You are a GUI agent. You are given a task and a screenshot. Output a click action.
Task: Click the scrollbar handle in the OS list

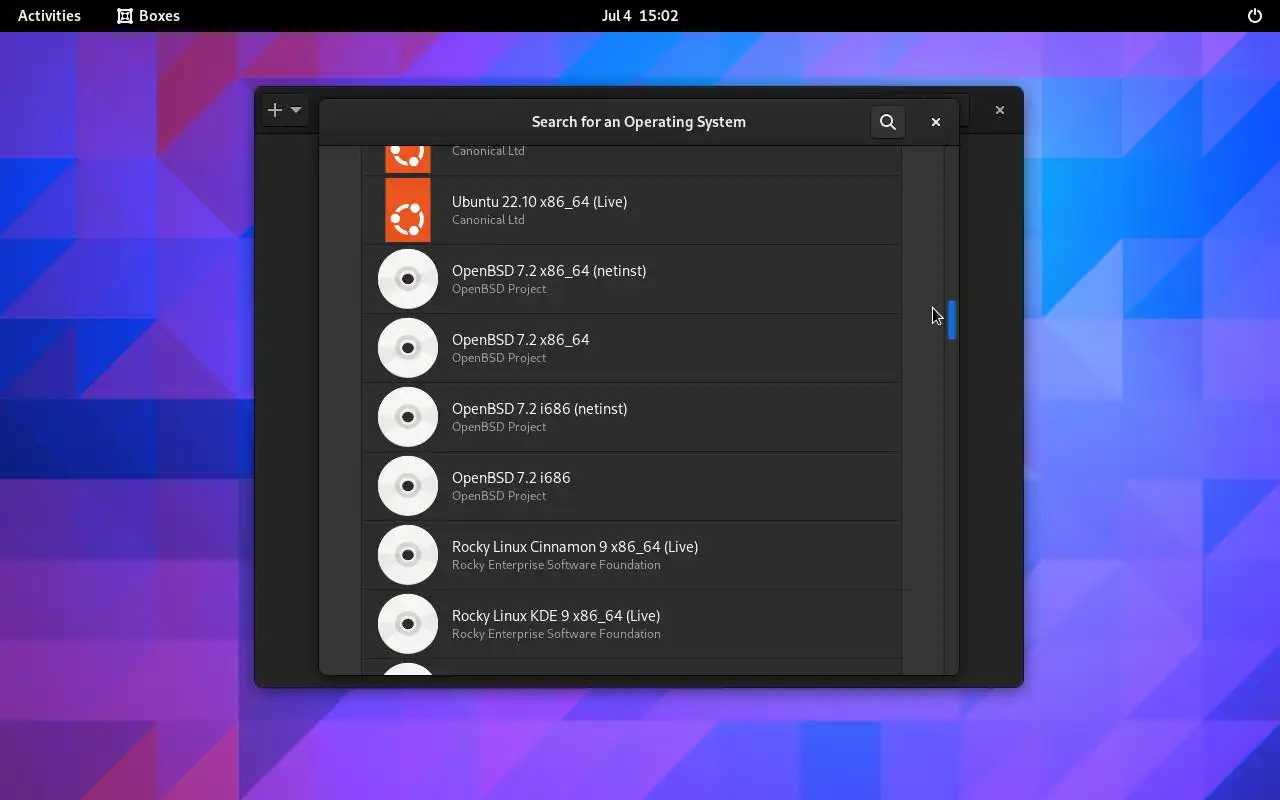point(952,320)
